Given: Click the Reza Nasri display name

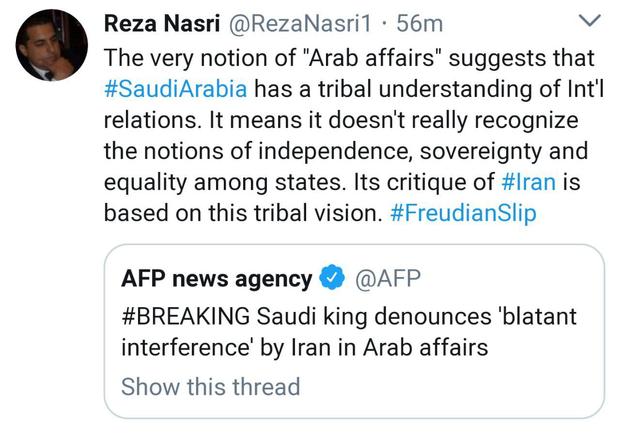Looking at the screenshot, I should click(162, 23).
